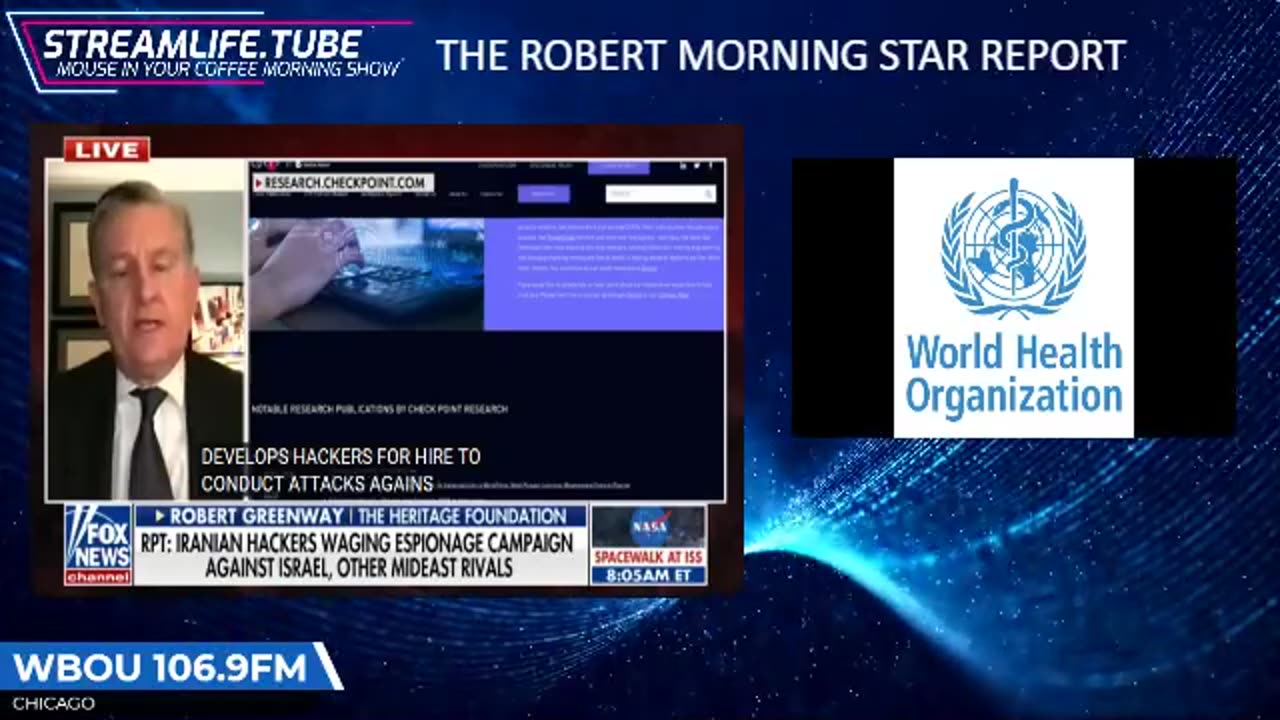Click the '8:05AM ET' time label
The height and width of the screenshot is (720, 1280).
(648, 576)
